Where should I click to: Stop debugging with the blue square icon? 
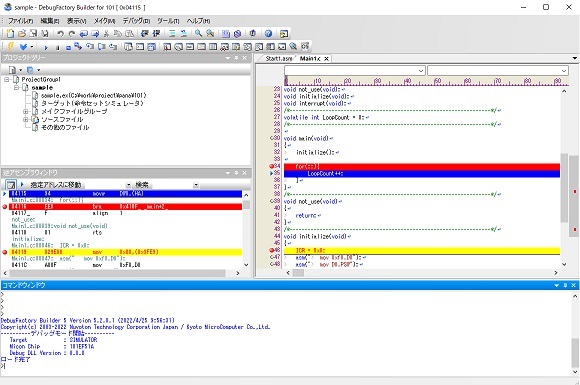tap(68, 47)
